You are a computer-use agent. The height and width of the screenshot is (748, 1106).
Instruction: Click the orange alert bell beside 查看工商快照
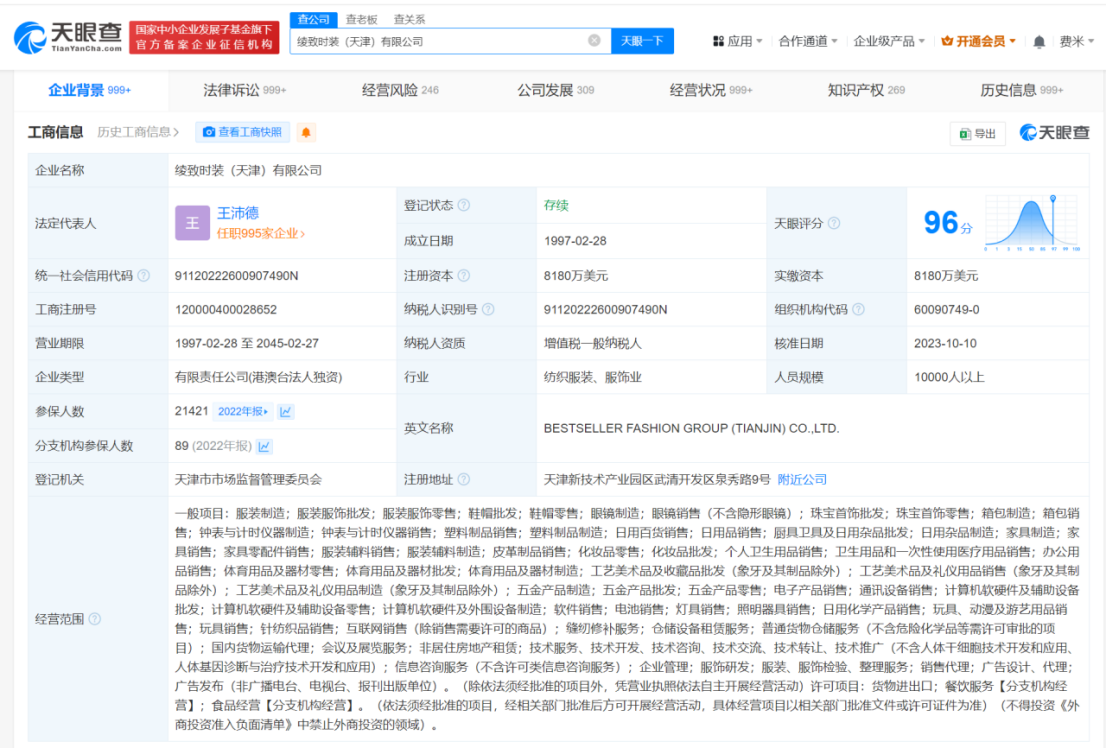tap(306, 132)
